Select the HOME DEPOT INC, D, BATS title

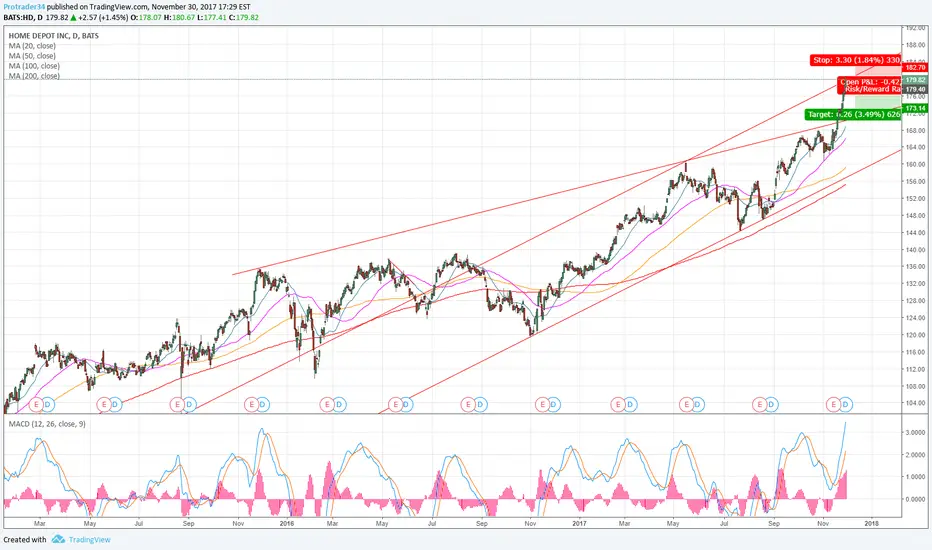(x=53, y=36)
